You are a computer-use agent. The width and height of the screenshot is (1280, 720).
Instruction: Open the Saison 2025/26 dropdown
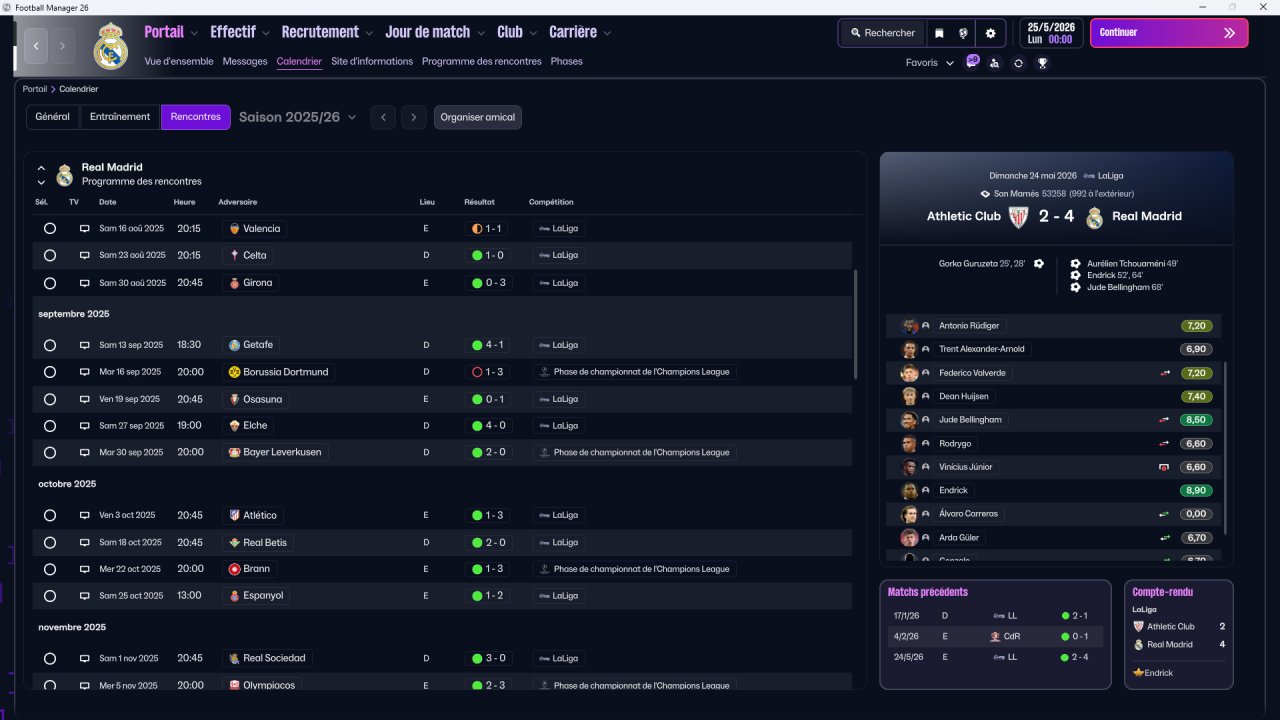click(297, 117)
